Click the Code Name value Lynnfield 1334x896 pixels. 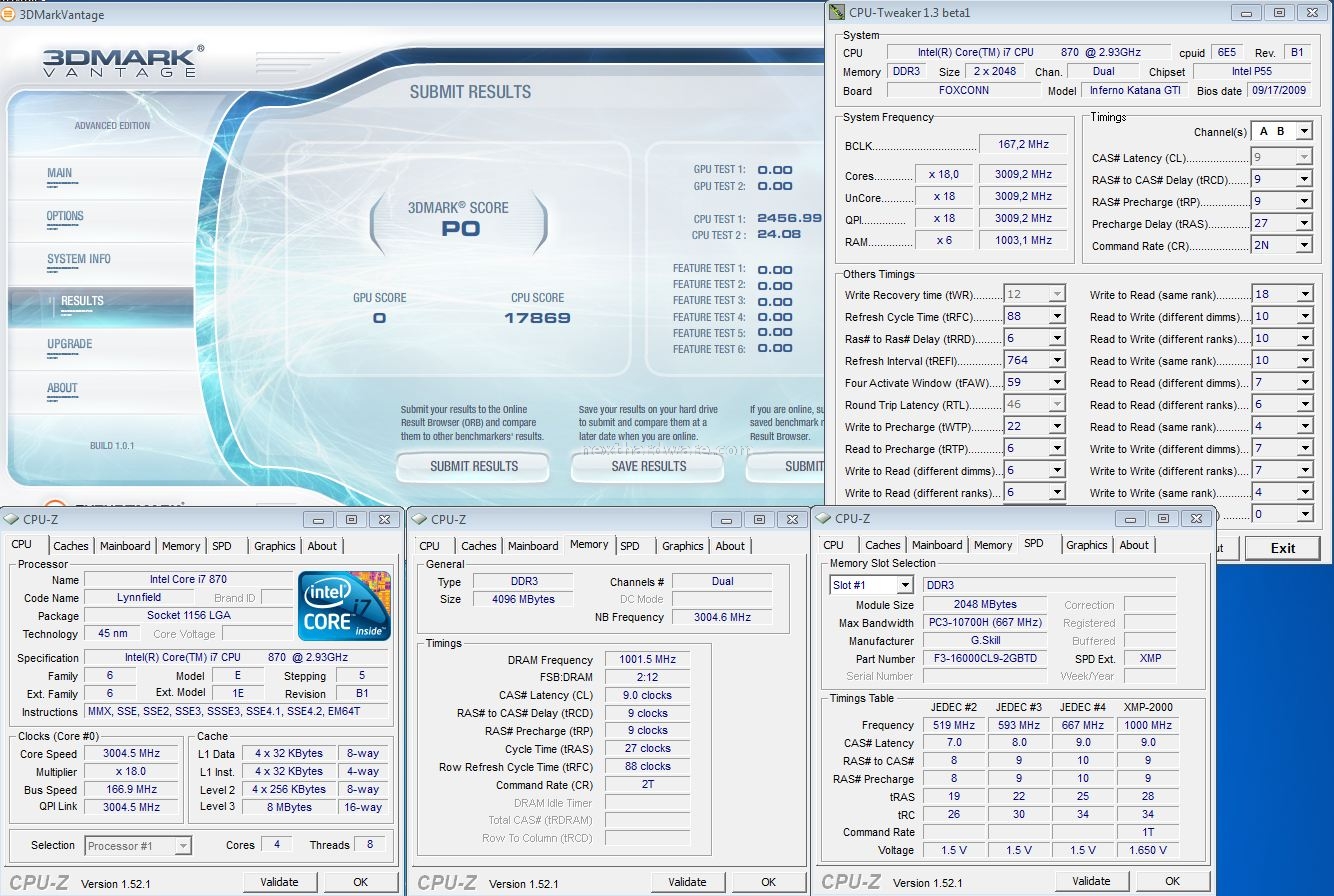click(138, 598)
